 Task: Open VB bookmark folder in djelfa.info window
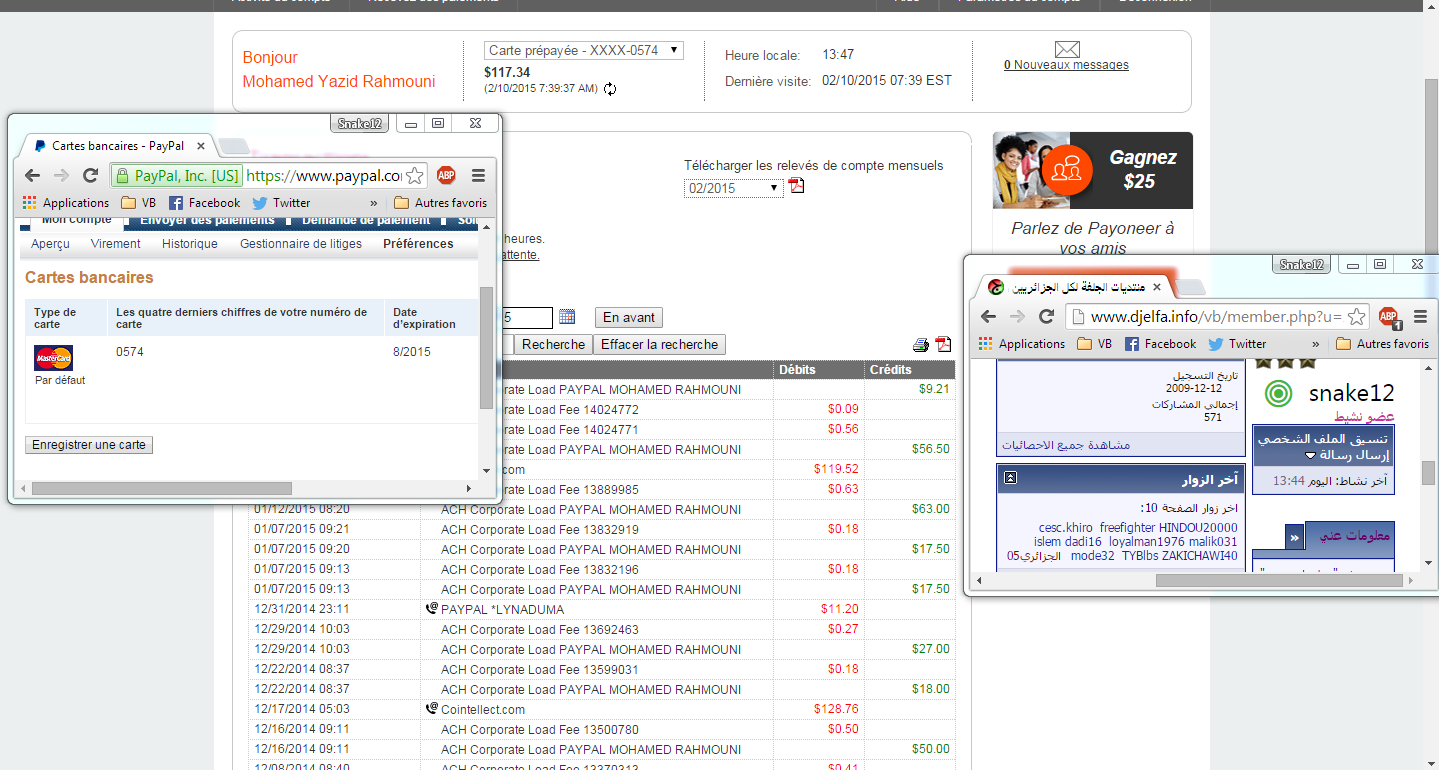[1095, 343]
